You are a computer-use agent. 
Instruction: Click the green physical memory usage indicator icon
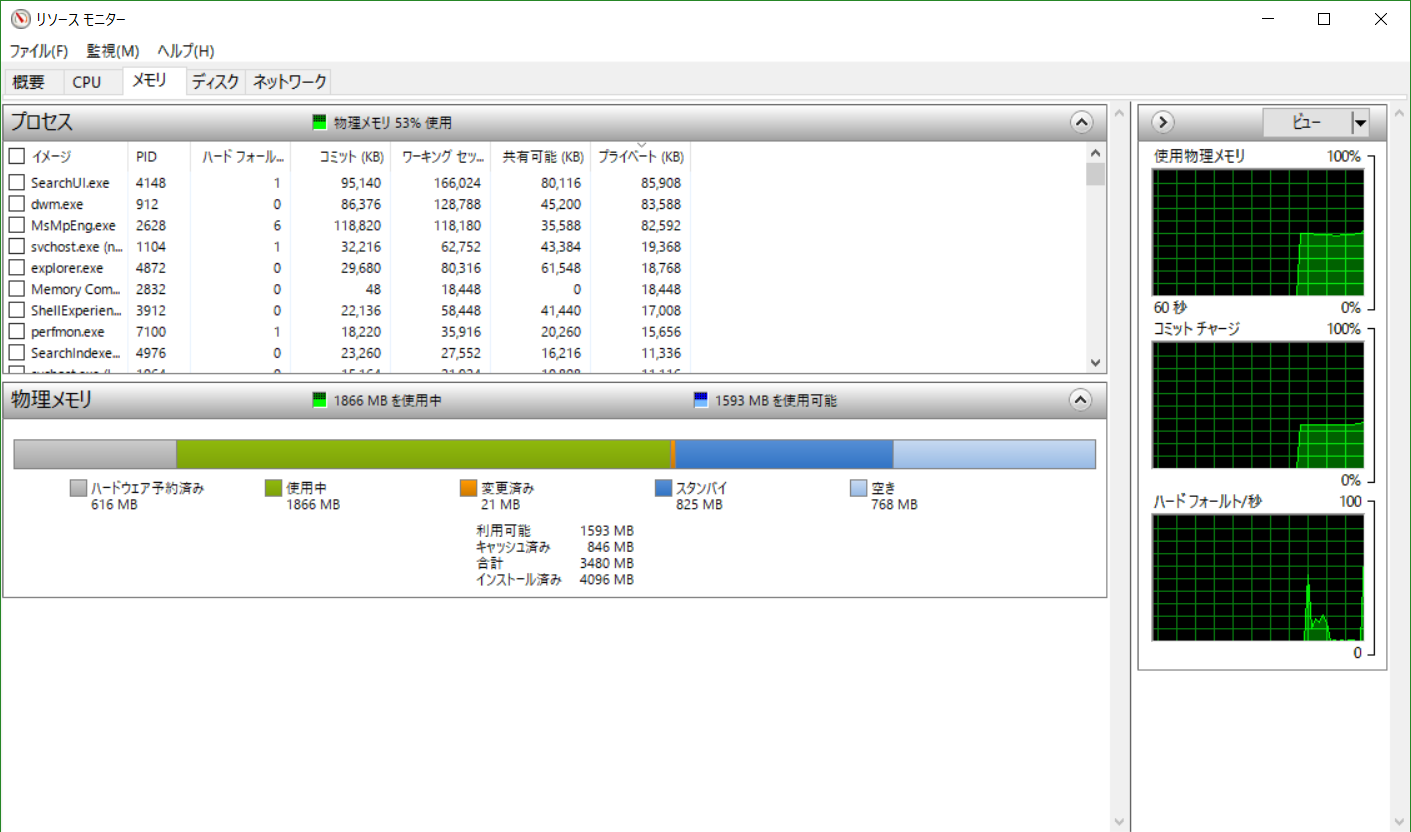320,123
